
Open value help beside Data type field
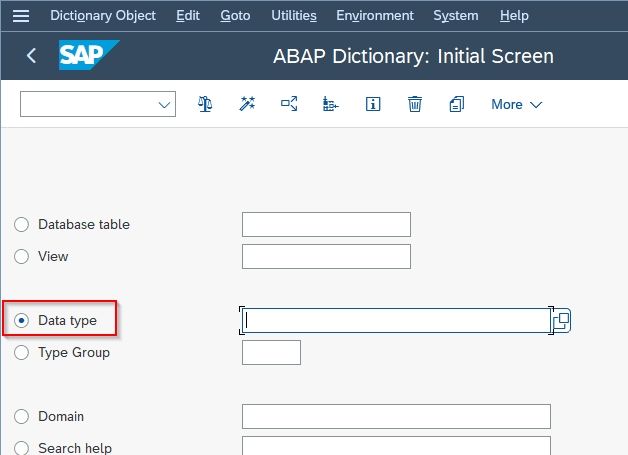[562, 320]
